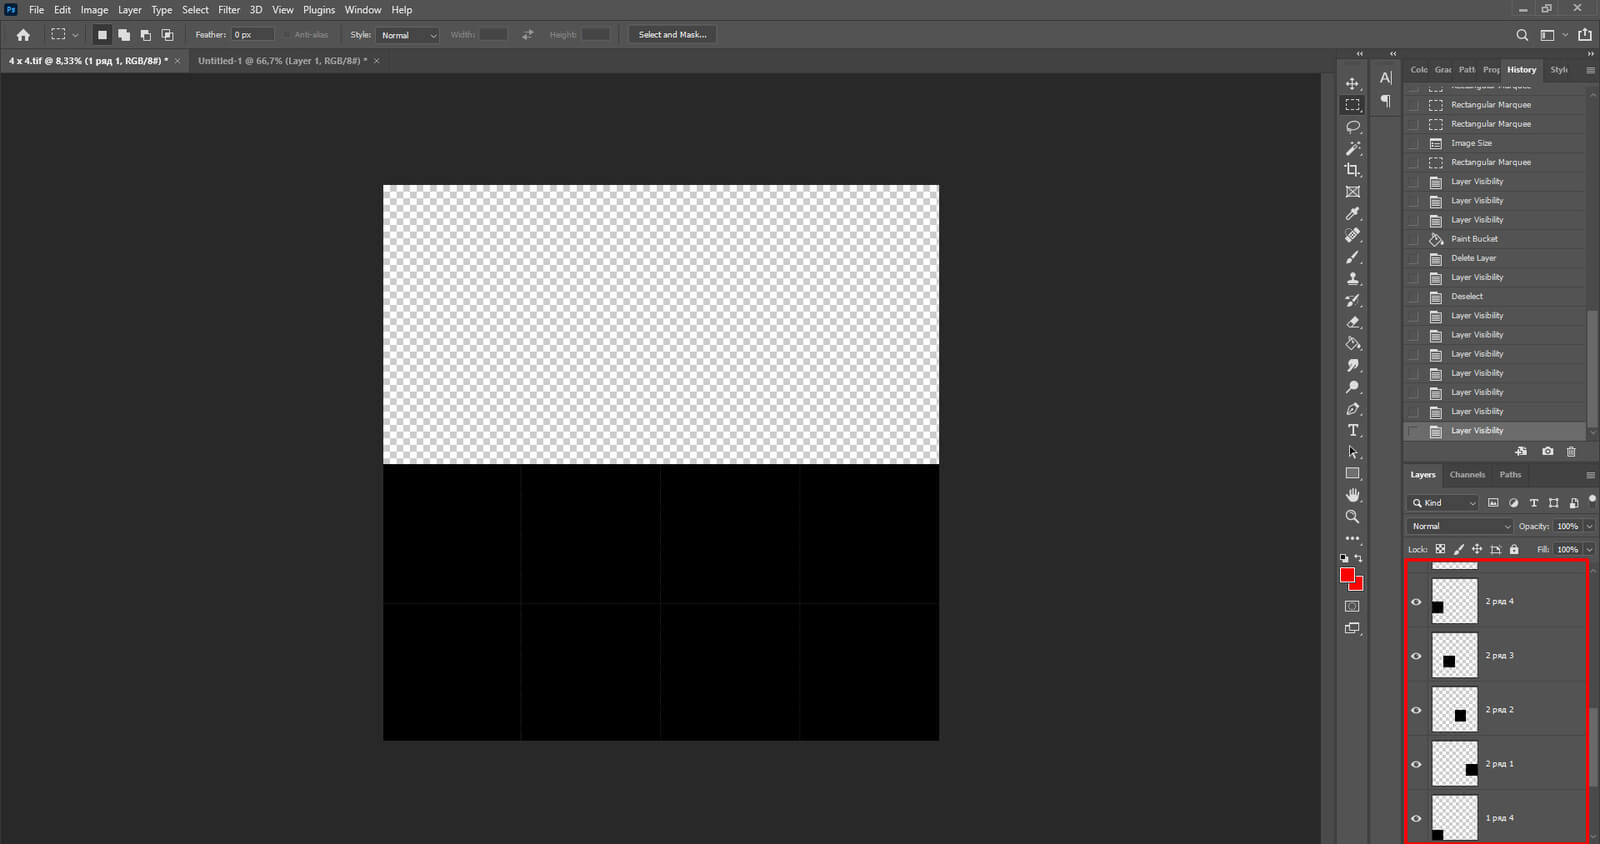
Task: Select the Frame tool
Action: coord(1352,192)
